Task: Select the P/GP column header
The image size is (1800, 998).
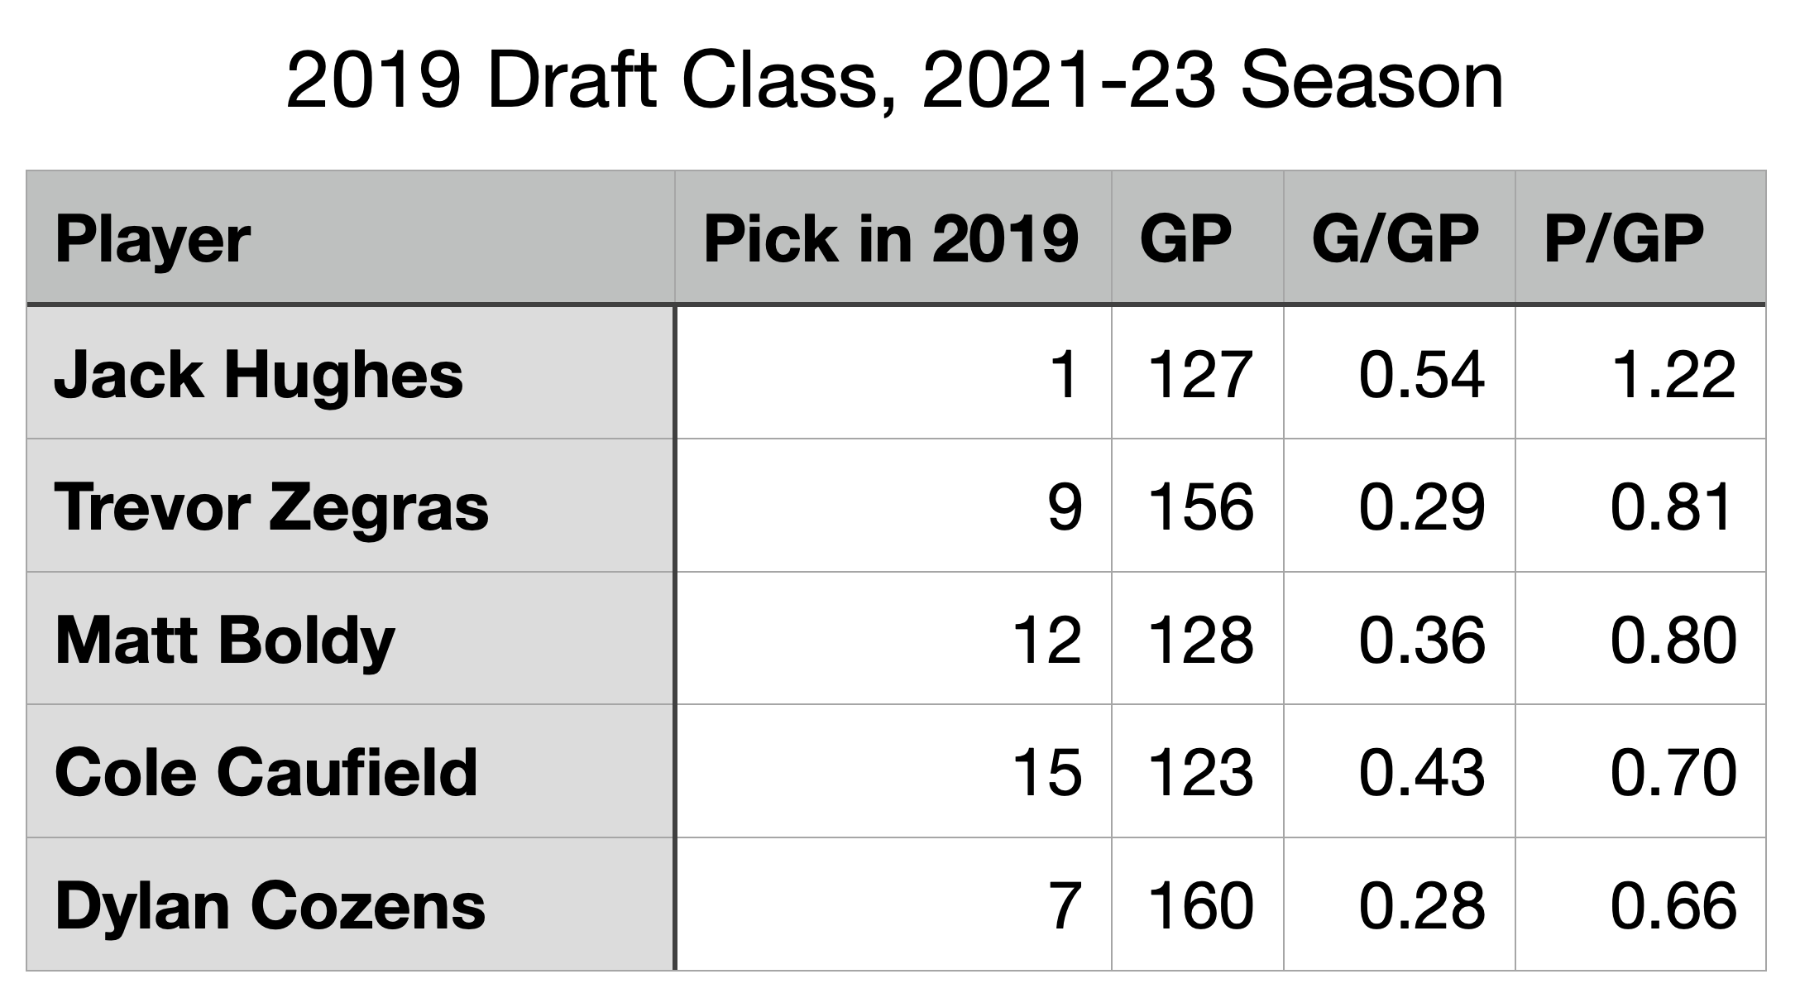Action: tap(1623, 239)
